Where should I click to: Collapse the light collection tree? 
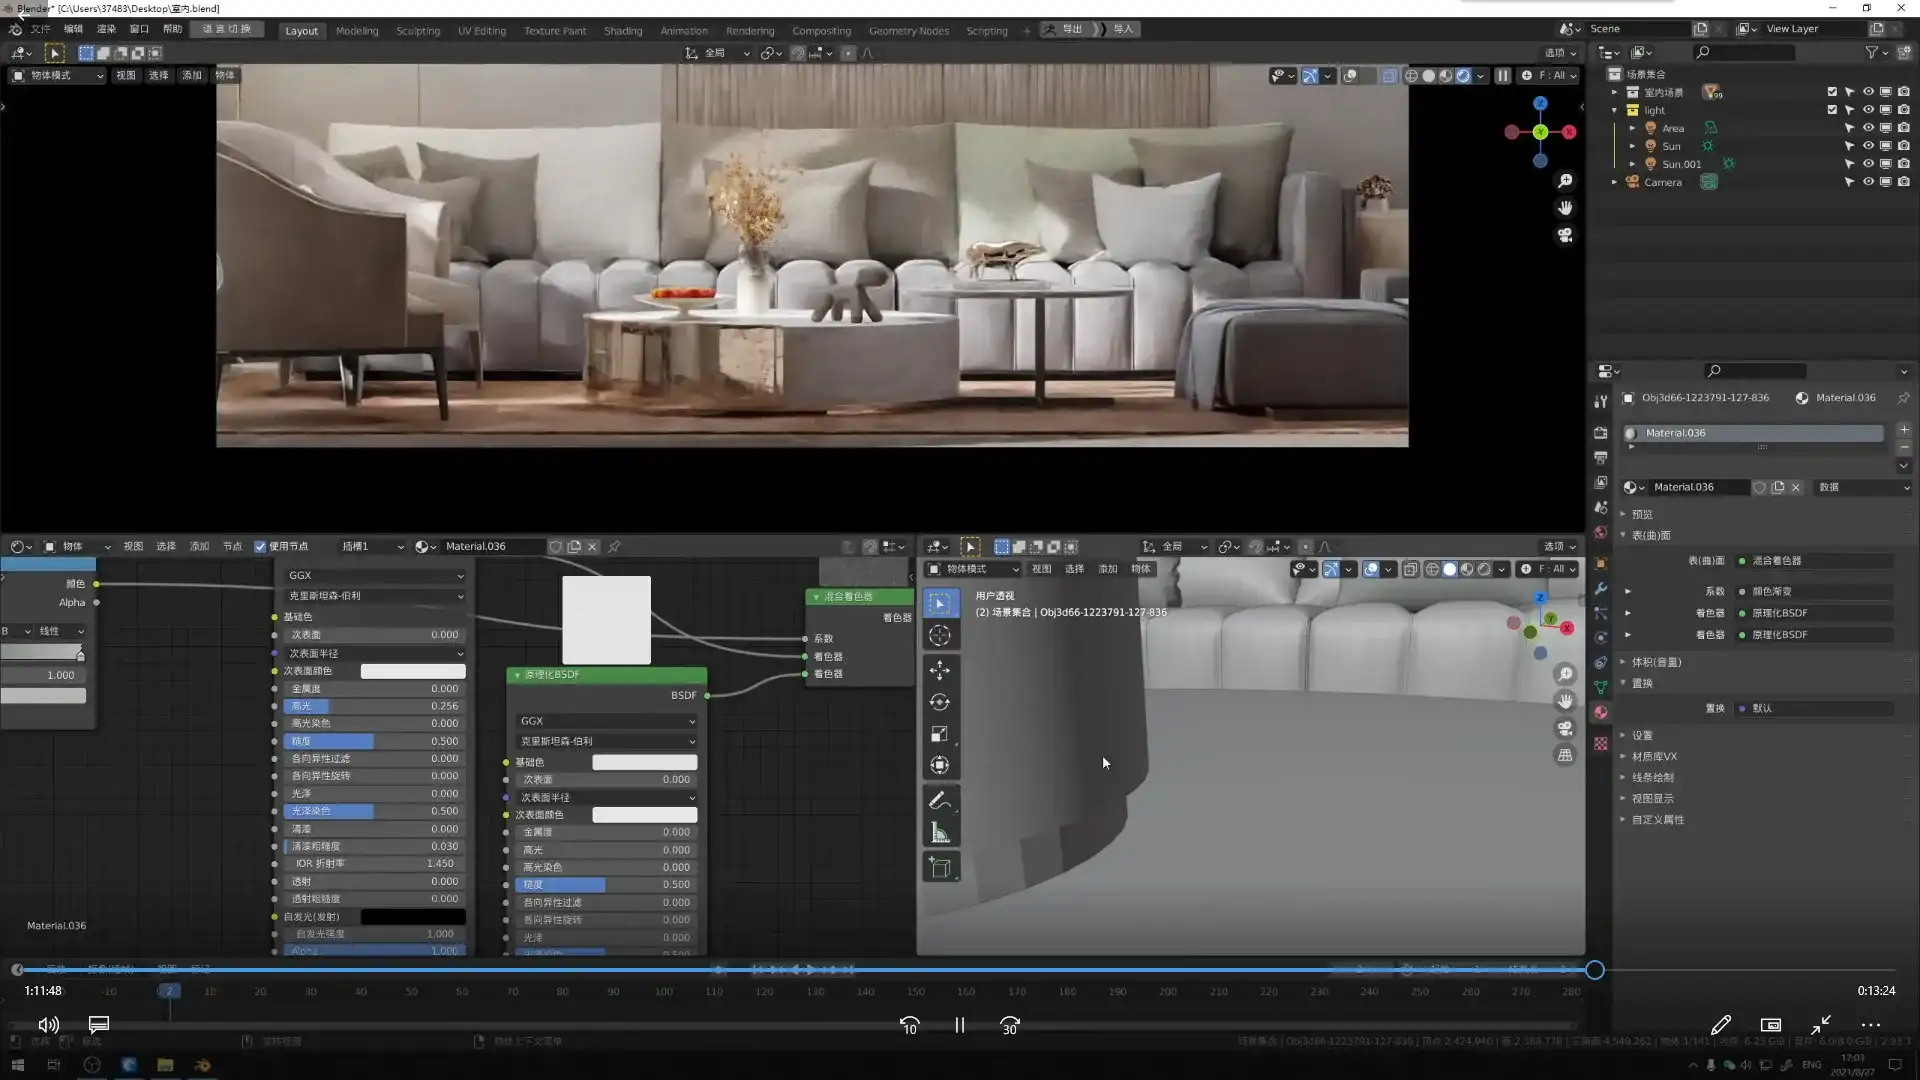[1614, 110]
